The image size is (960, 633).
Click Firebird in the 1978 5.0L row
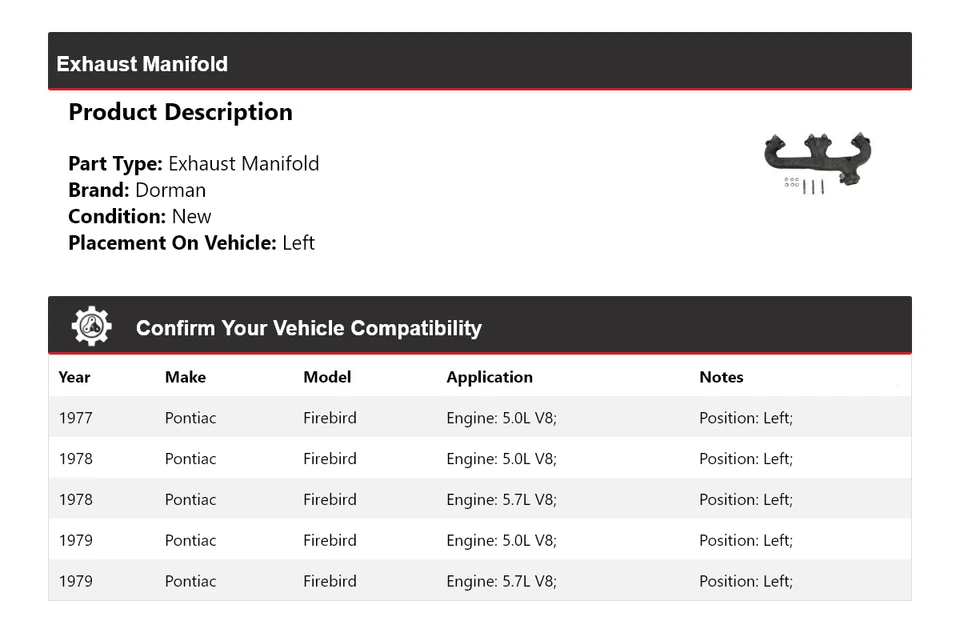329,459
